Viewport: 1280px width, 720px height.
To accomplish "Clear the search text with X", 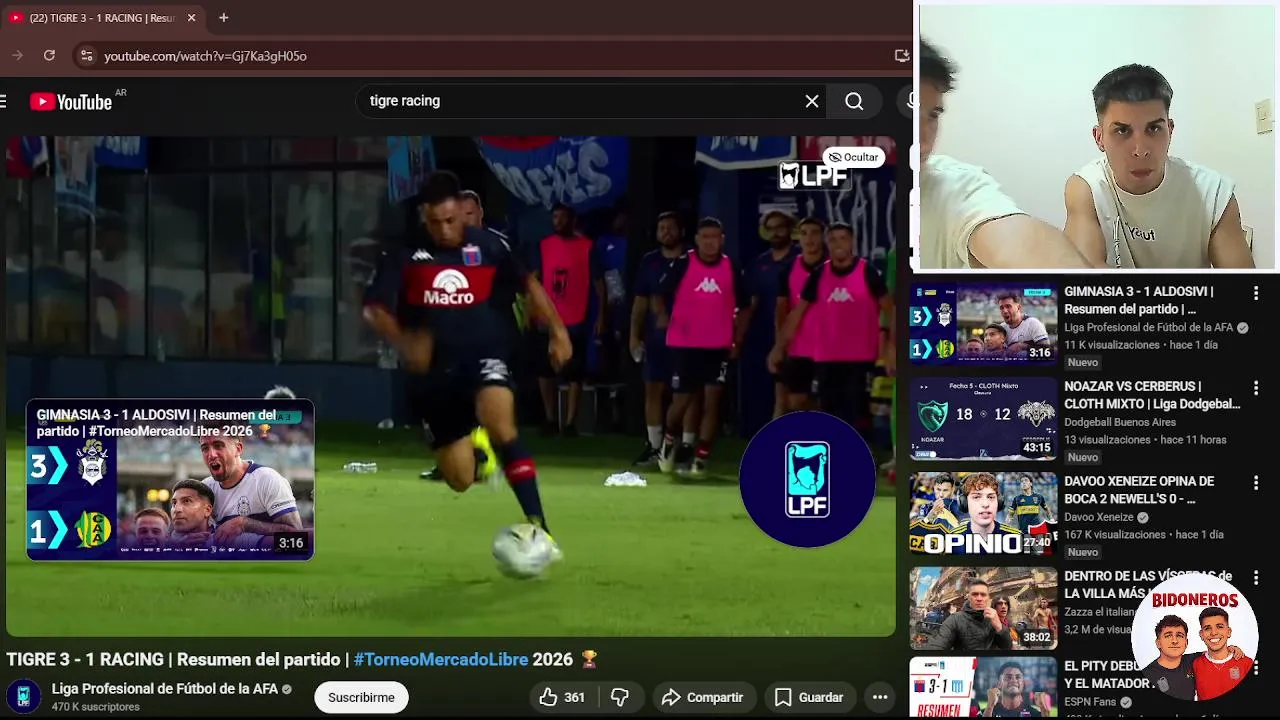I will 812,101.
